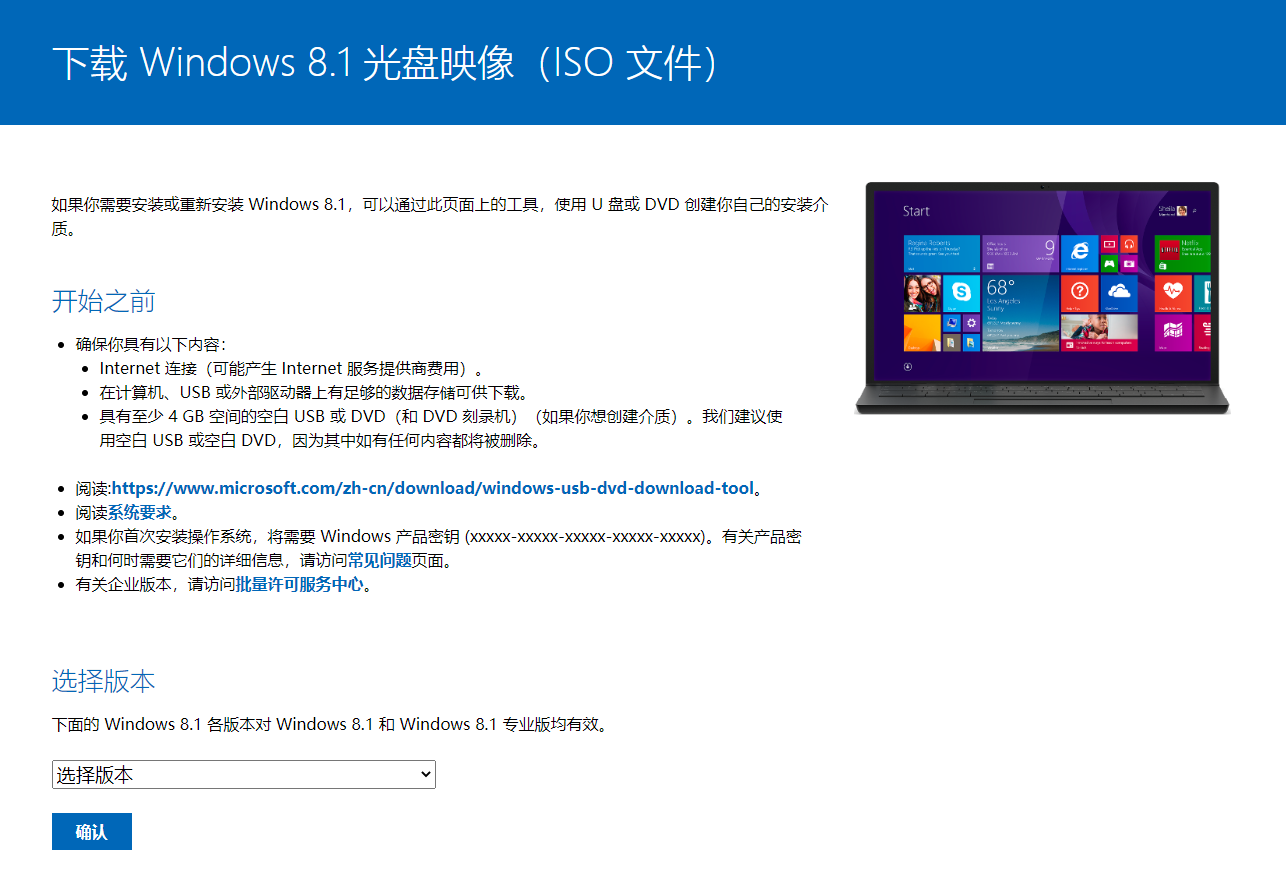The width and height of the screenshot is (1286, 870).
Task: Click the red Help question mark tile
Action: coord(1080,293)
